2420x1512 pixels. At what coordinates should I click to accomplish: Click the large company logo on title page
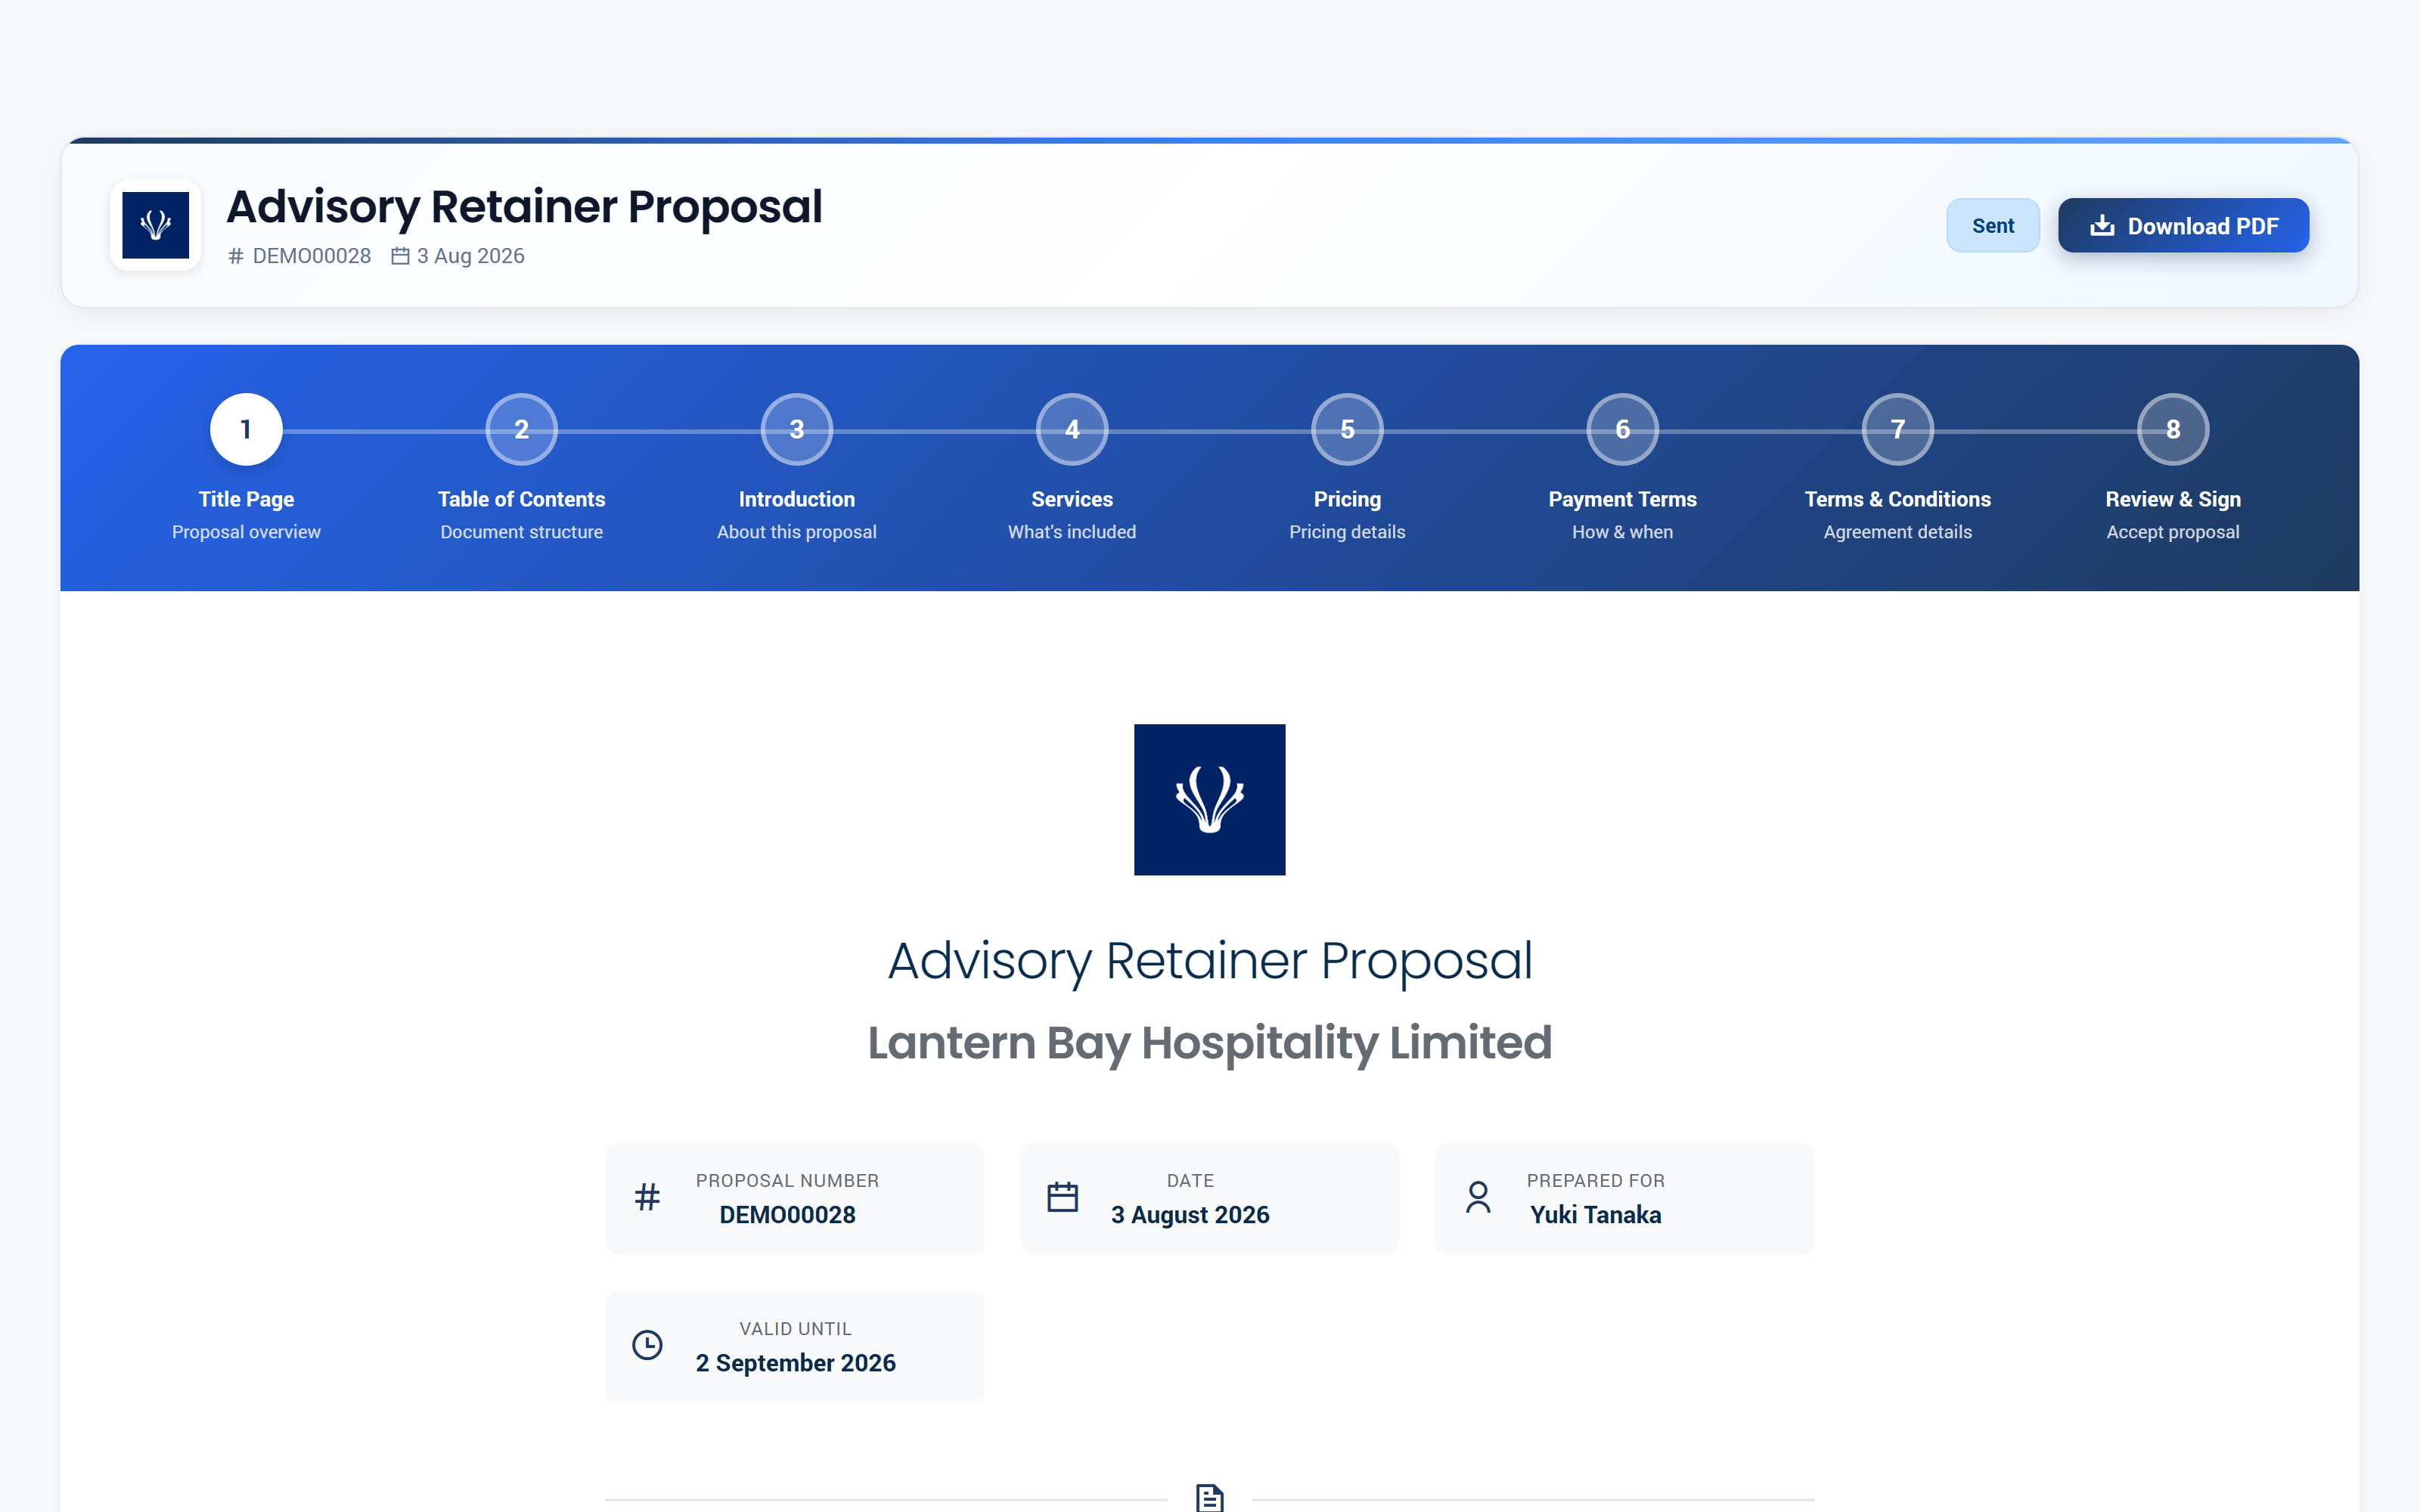pyautogui.click(x=1210, y=800)
